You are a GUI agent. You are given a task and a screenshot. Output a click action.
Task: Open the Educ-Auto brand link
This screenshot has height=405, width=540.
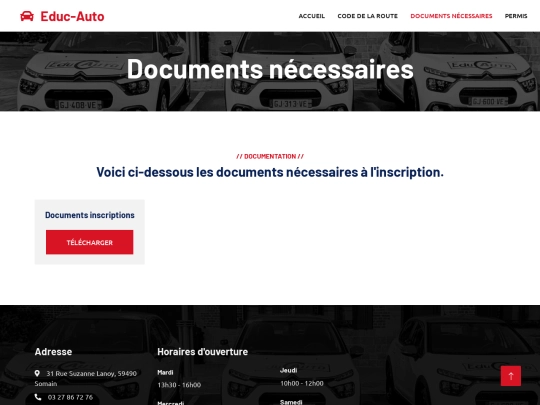tap(62, 16)
